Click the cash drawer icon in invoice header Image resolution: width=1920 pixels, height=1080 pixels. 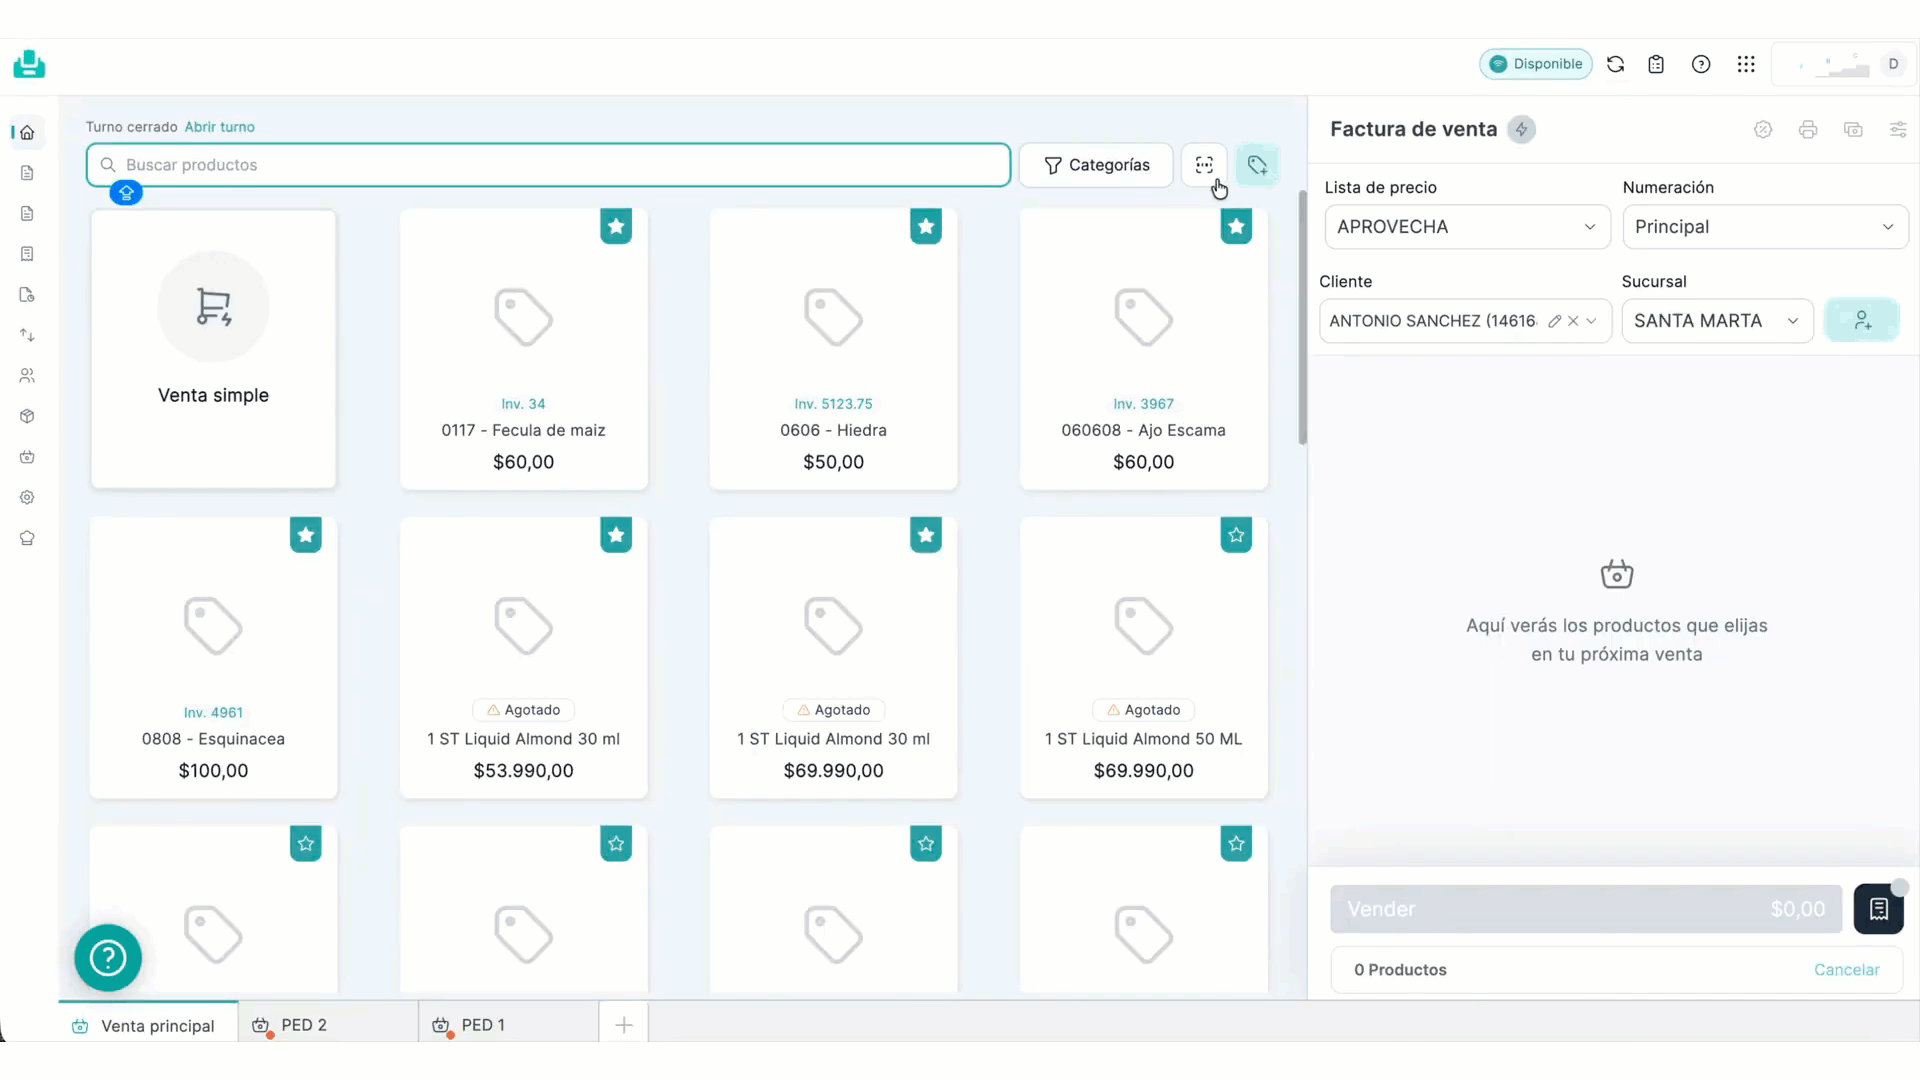(1853, 129)
